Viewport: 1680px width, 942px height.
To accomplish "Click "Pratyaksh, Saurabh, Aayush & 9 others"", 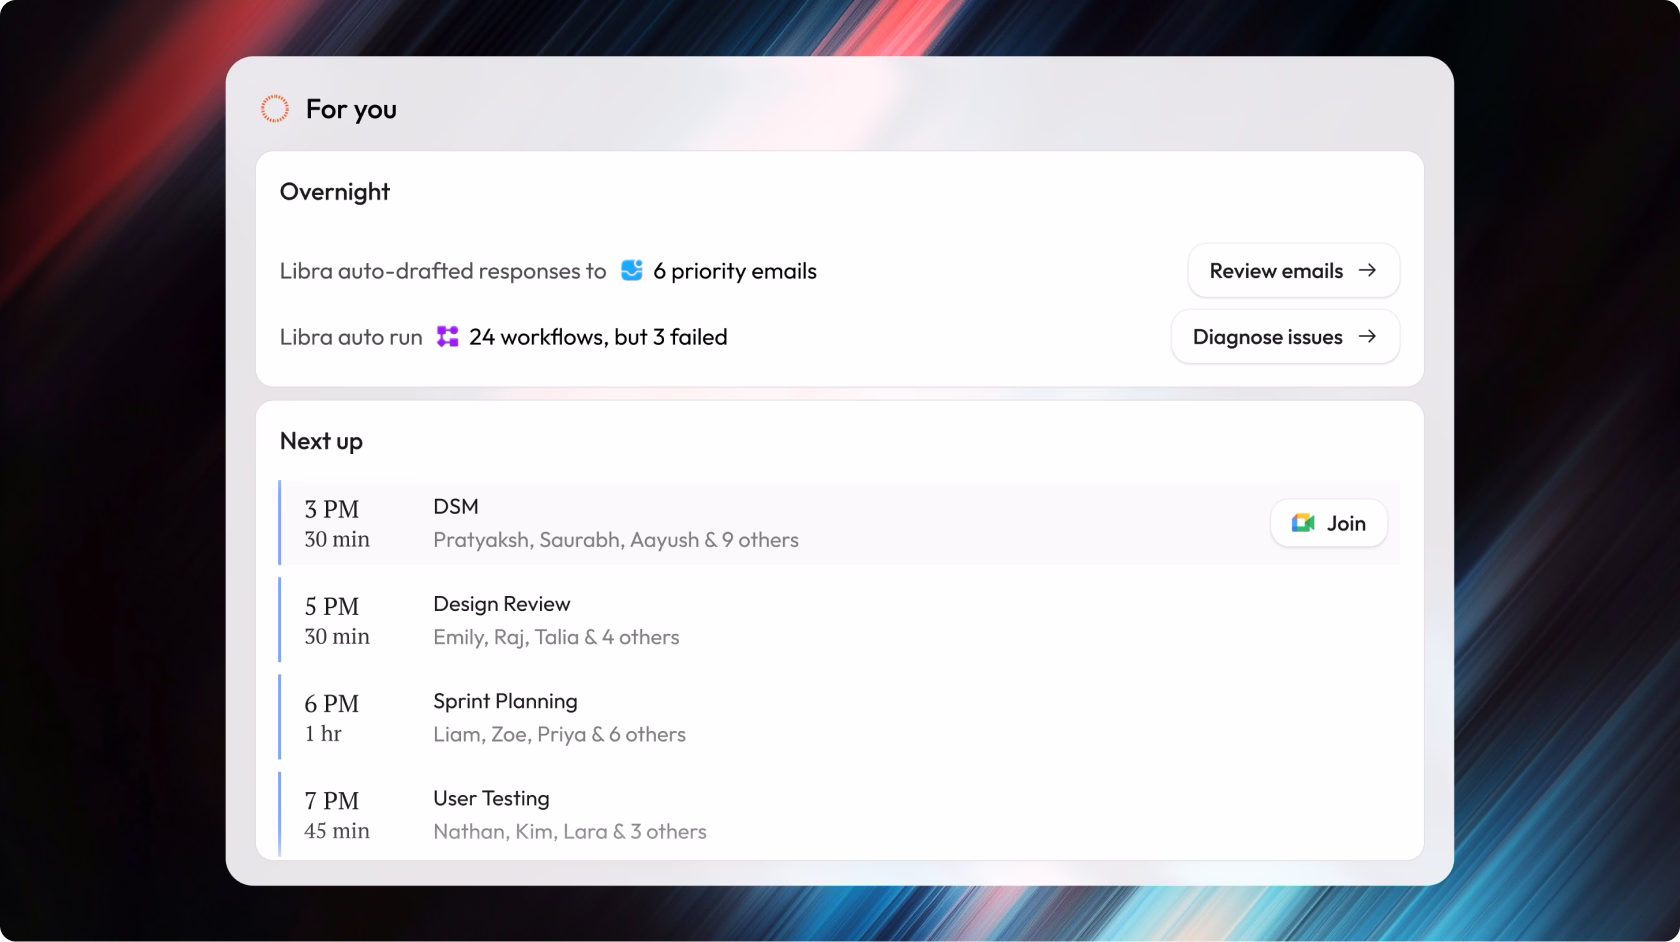I will (x=616, y=540).
